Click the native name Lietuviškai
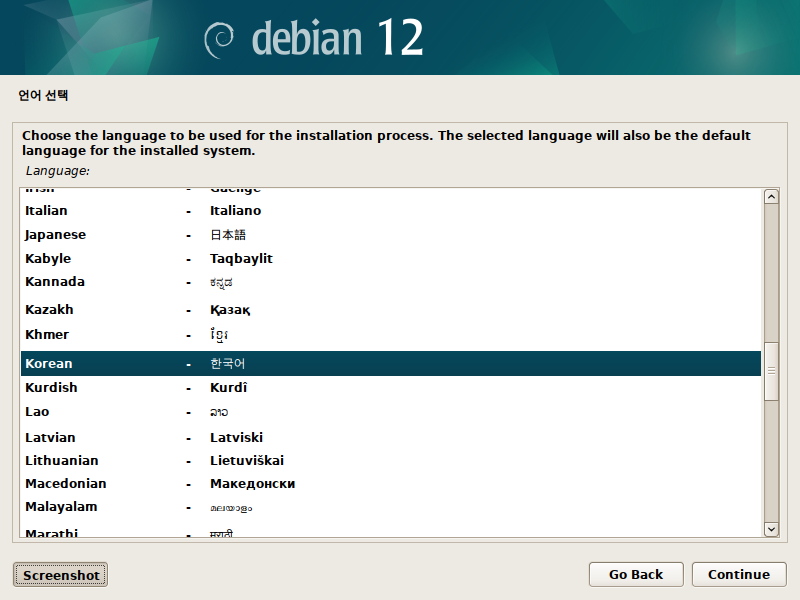The width and height of the screenshot is (800, 600). tap(247, 461)
